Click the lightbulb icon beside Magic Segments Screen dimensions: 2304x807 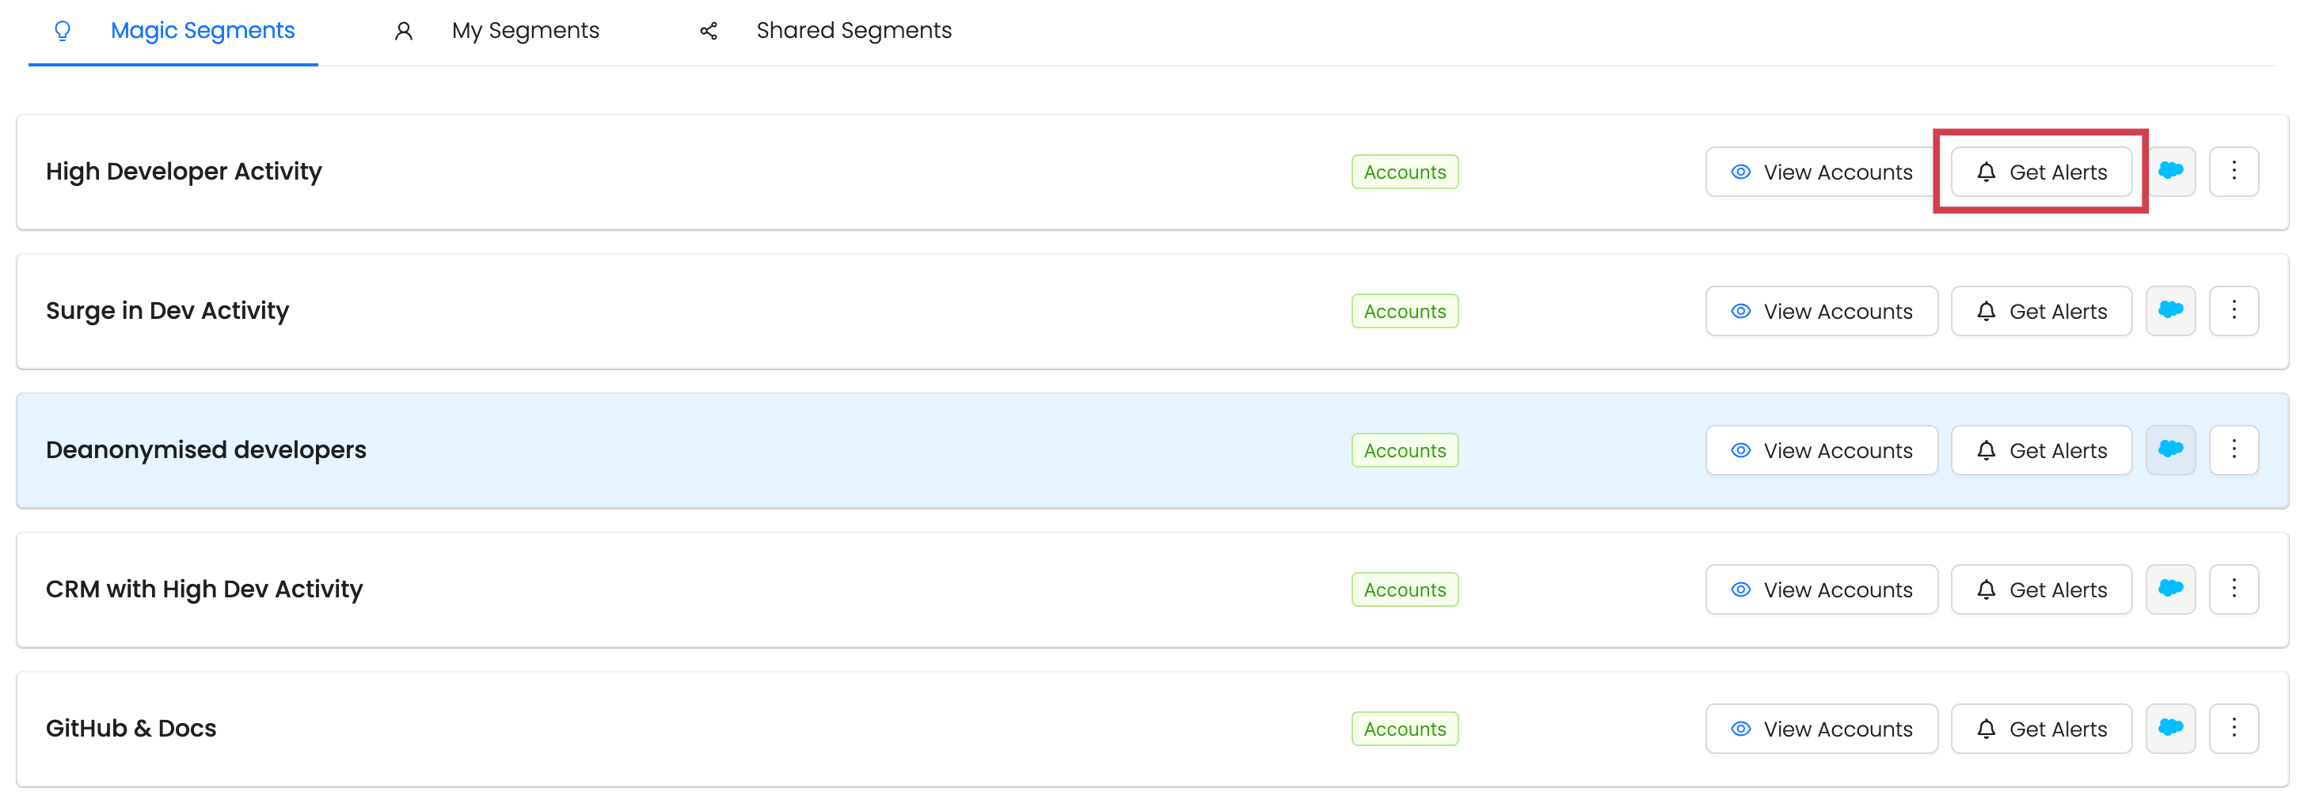63,31
